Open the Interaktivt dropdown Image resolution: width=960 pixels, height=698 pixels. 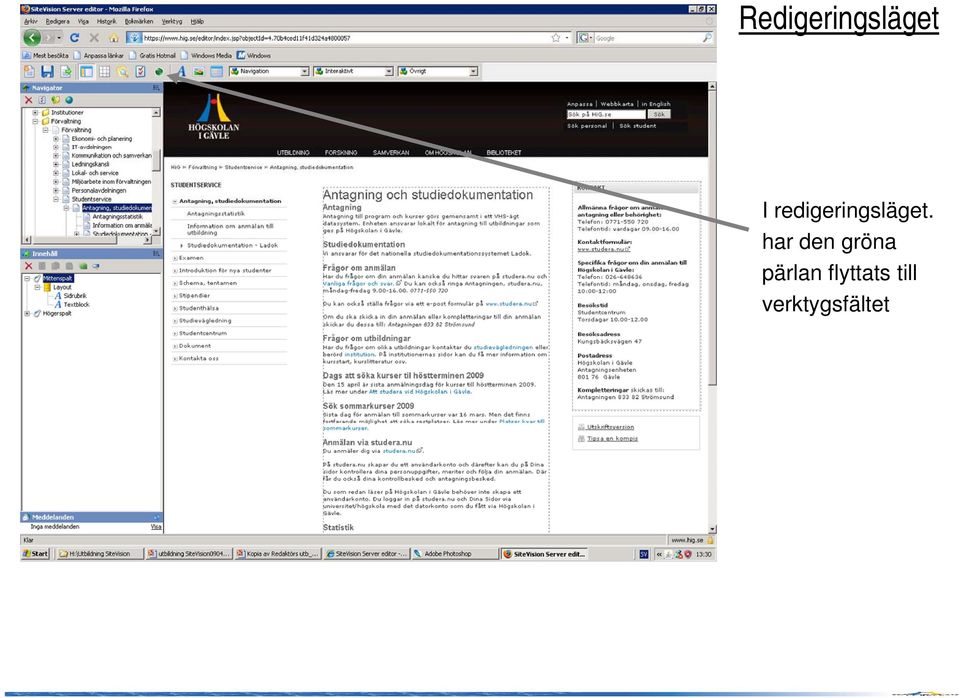(353, 72)
